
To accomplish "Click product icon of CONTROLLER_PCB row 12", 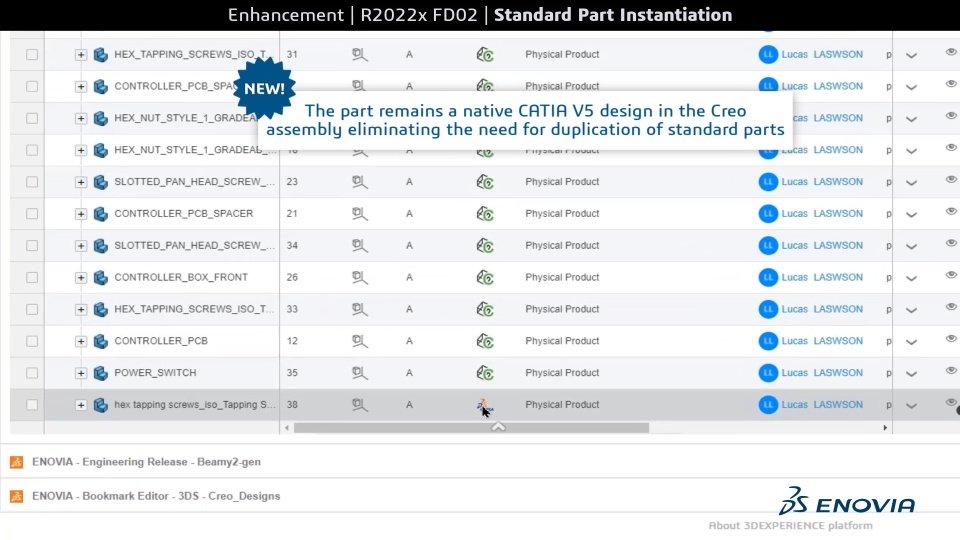I will click(x=100, y=341).
